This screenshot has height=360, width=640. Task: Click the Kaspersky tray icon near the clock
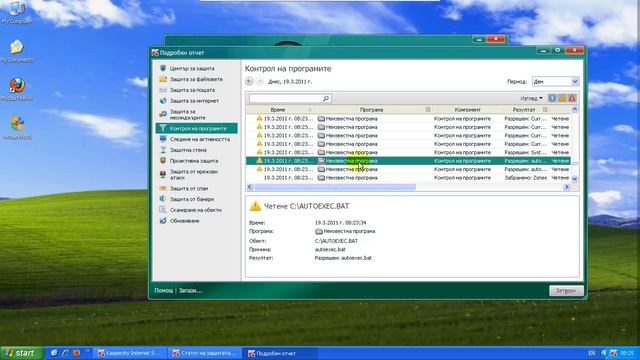pyautogui.click(x=613, y=353)
